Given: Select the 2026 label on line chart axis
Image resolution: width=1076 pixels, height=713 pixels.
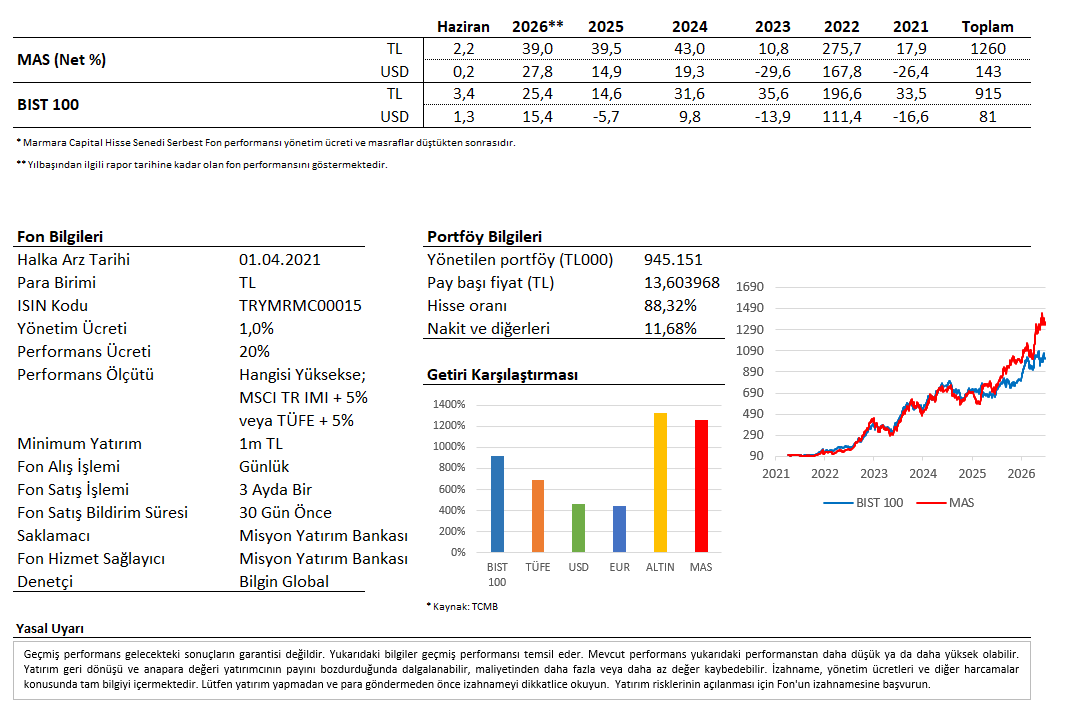Looking at the screenshot, I should pos(1020,474).
